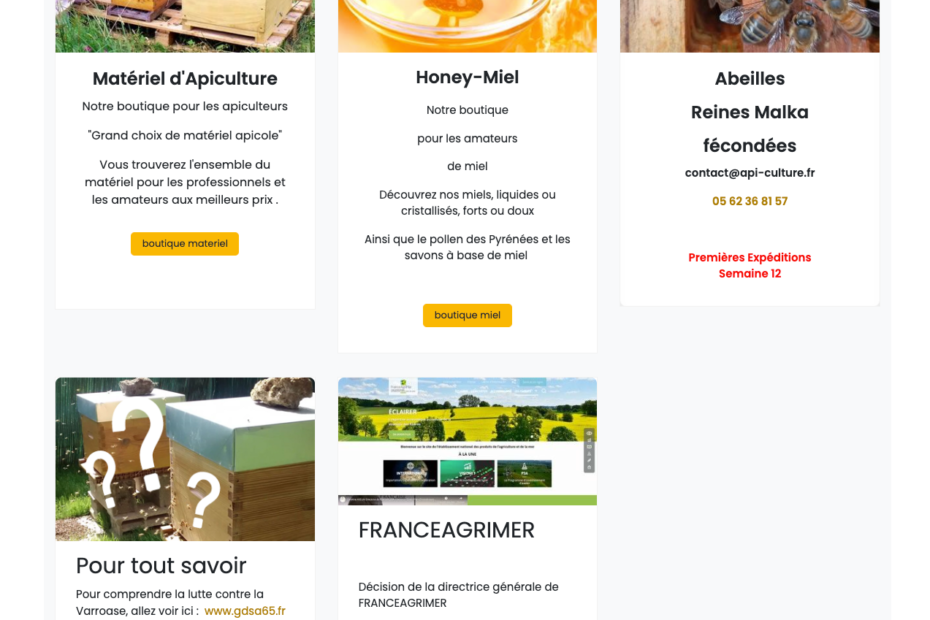The image size is (930, 620).
Task: Click the FranceAgriMer website screenshot image
Action: [x=467, y=441]
